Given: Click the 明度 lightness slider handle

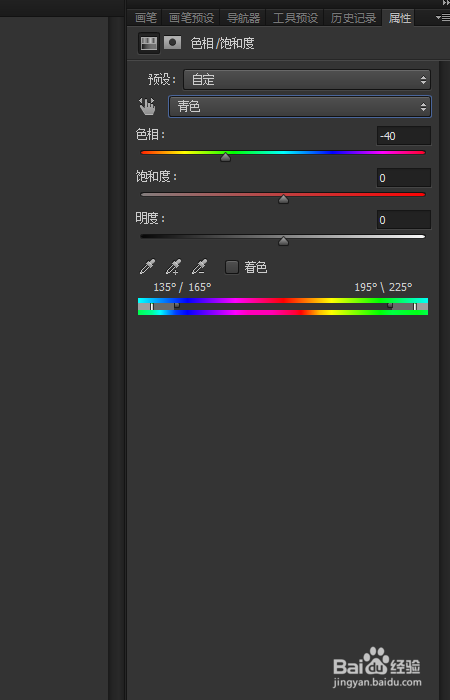Looking at the screenshot, I should click(x=283, y=242).
